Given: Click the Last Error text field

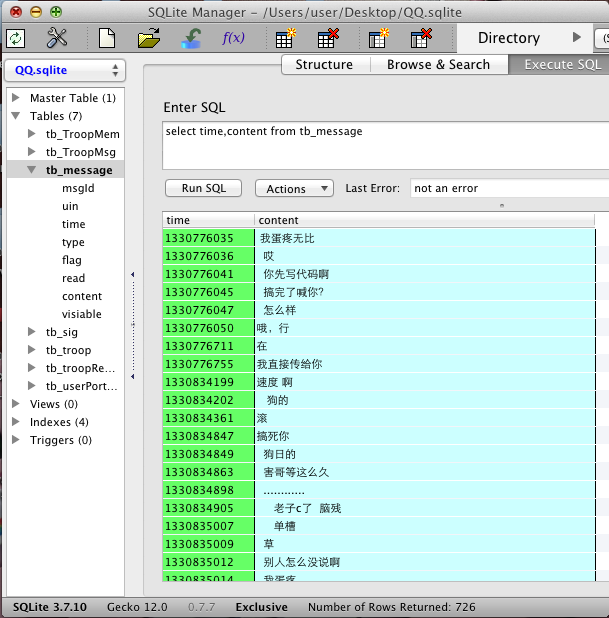Looking at the screenshot, I should coord(509,188).
